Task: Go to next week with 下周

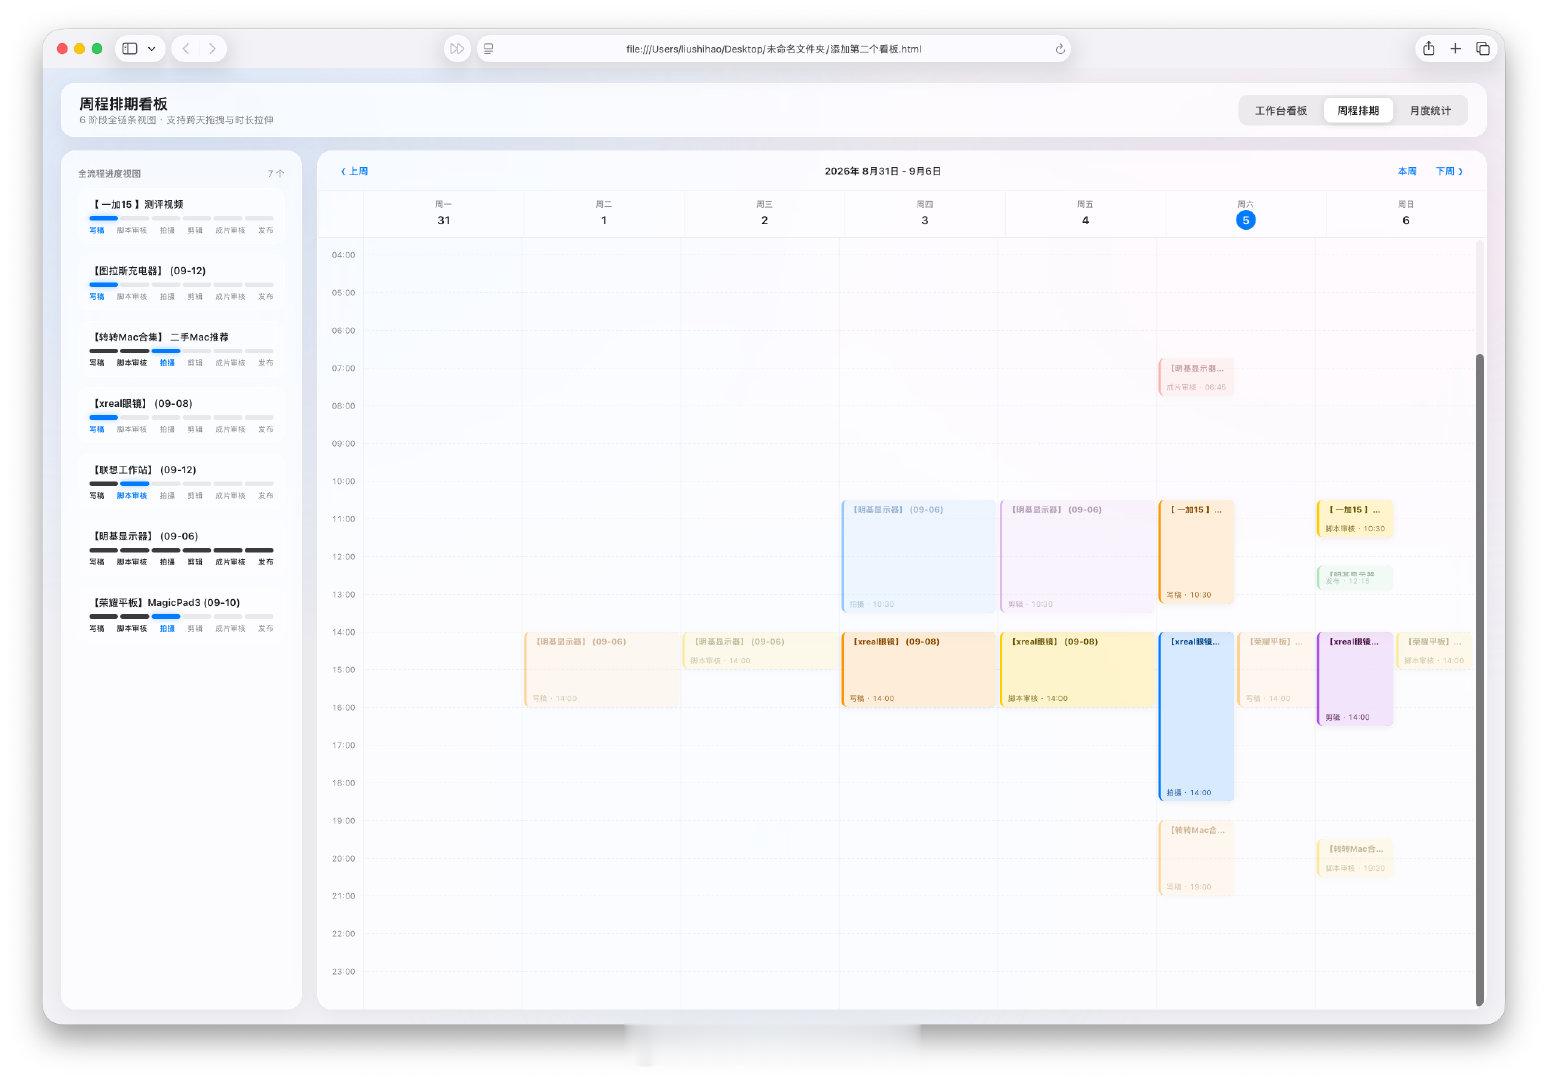Action: tap(1449, 171)
